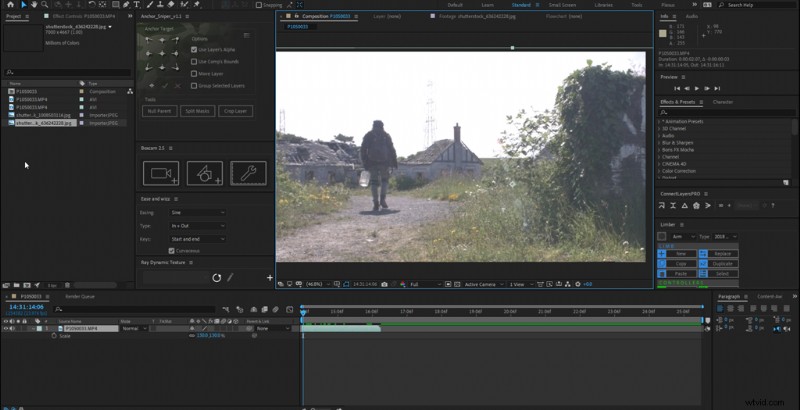Expand Color Correction effects category
The image size is (800, 410).
click(659, 171)
